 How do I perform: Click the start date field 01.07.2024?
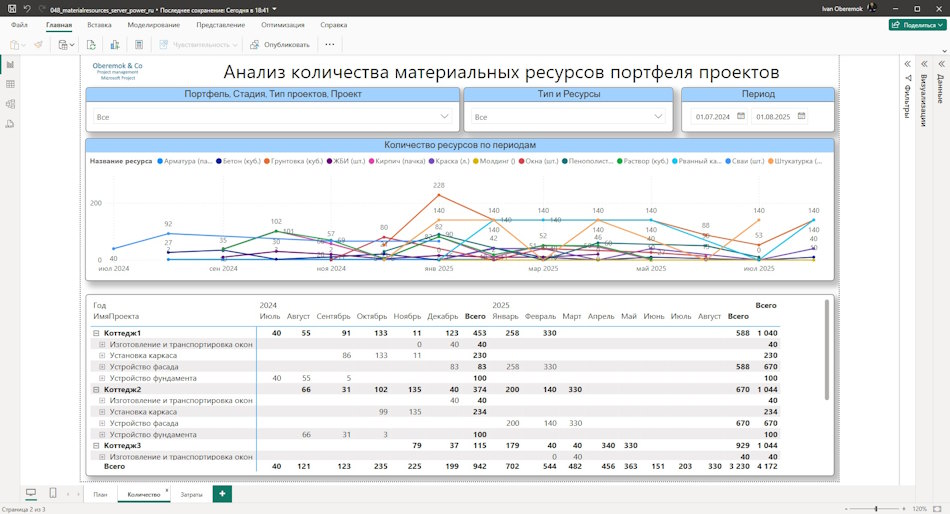pyautogui.click(x=713, y=116)
